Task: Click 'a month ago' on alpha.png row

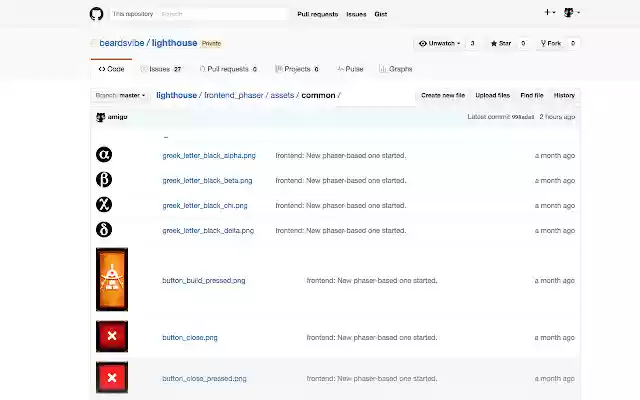Action: coord(555,156)
